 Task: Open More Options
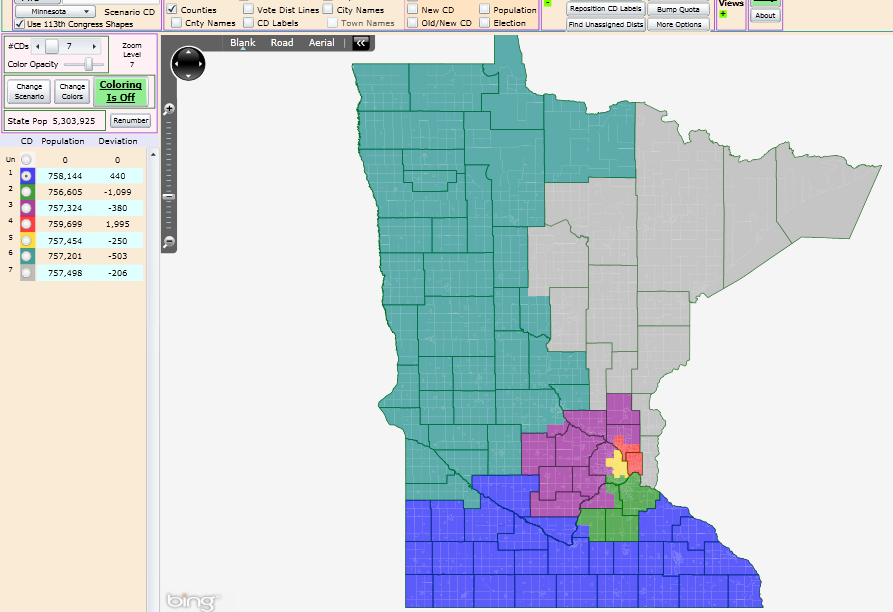coord(678,24)
